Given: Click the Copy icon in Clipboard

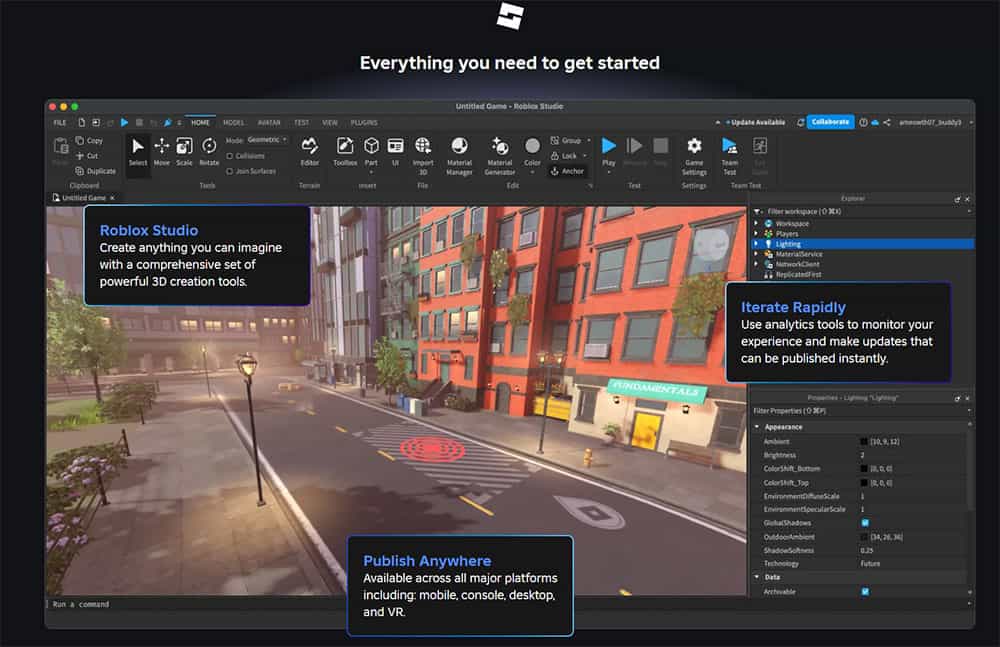Looking at the screenshot, I should click(x=80, y=140).
